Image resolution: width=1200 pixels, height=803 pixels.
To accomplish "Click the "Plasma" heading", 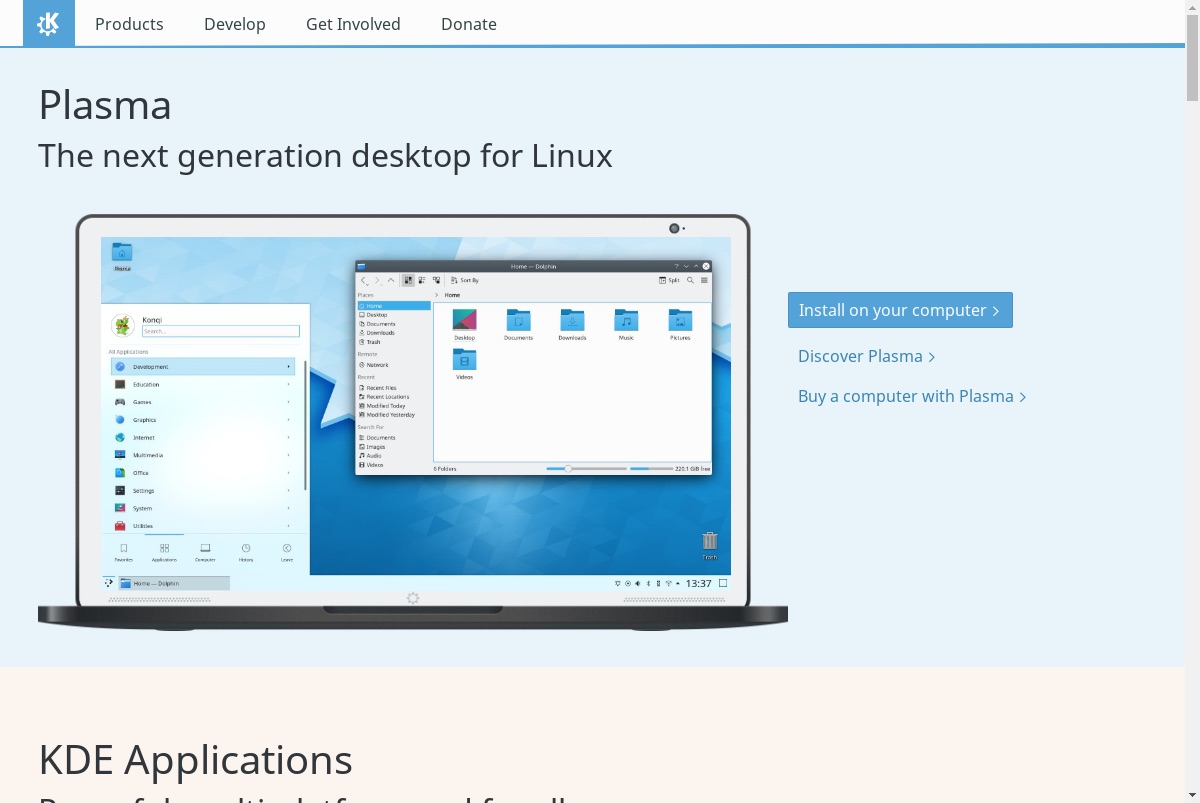I will point(105,105).
